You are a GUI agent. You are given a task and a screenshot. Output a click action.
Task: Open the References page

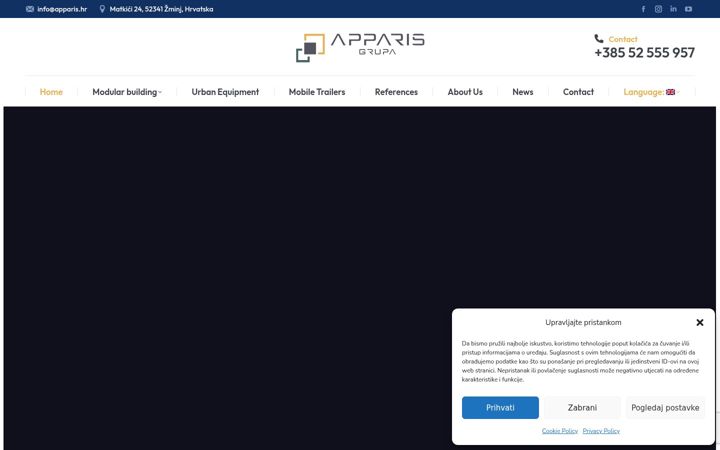click(396, 92)
